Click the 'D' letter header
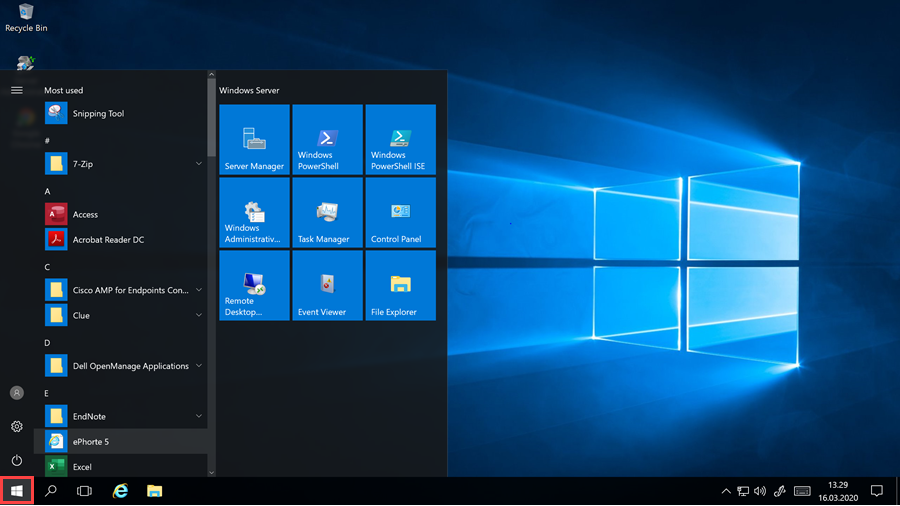The width and height of the screenshot is (900, 506). click(x=47, y=342)
